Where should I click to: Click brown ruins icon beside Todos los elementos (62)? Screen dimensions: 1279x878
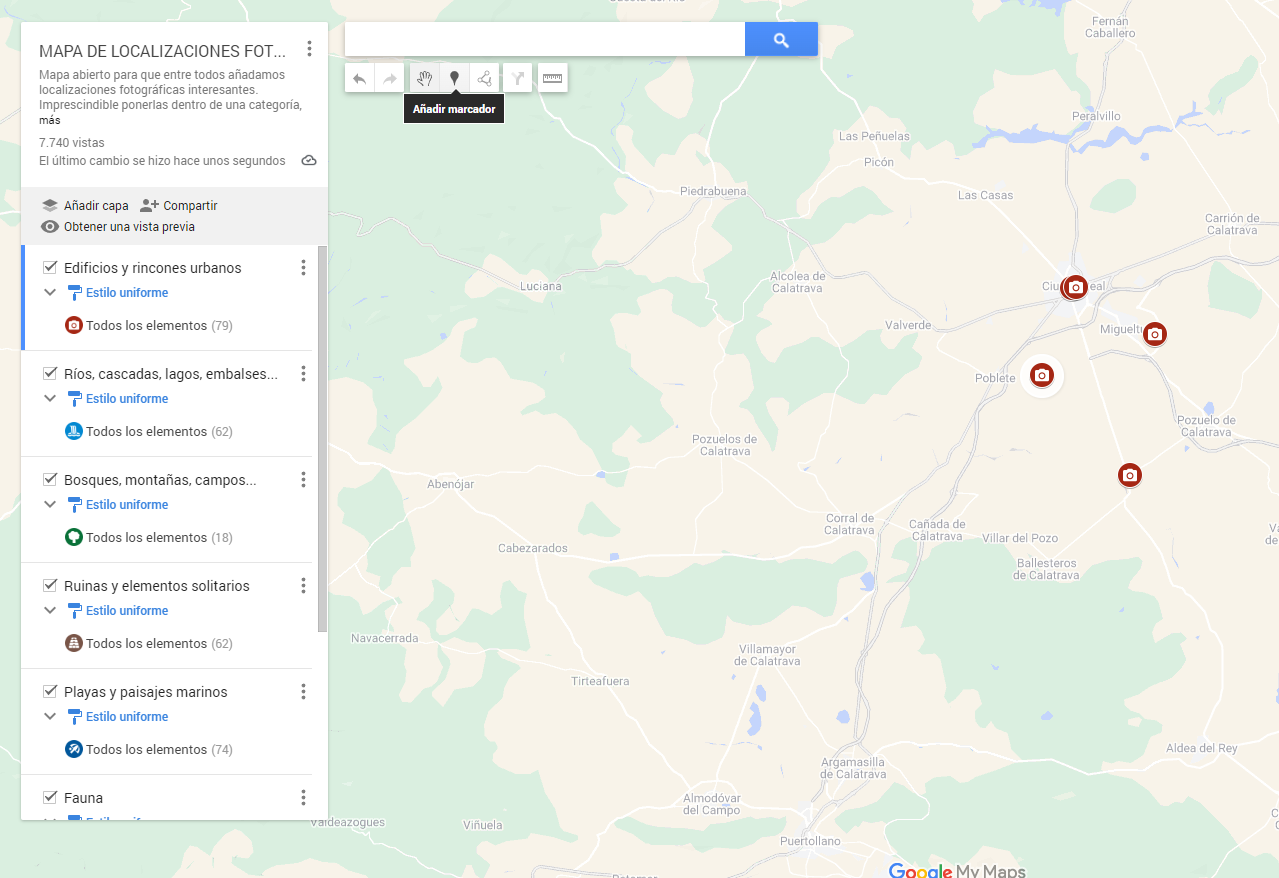coord(73,643)
